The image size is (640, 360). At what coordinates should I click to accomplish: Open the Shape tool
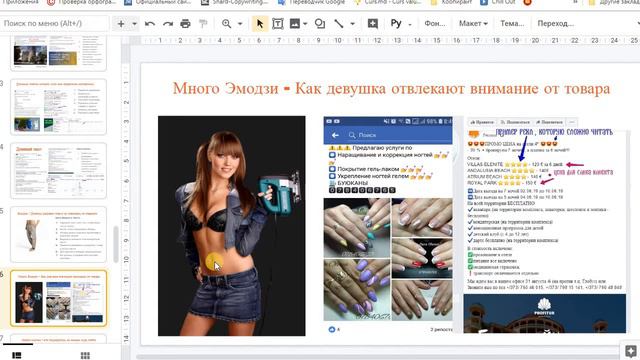320,24
